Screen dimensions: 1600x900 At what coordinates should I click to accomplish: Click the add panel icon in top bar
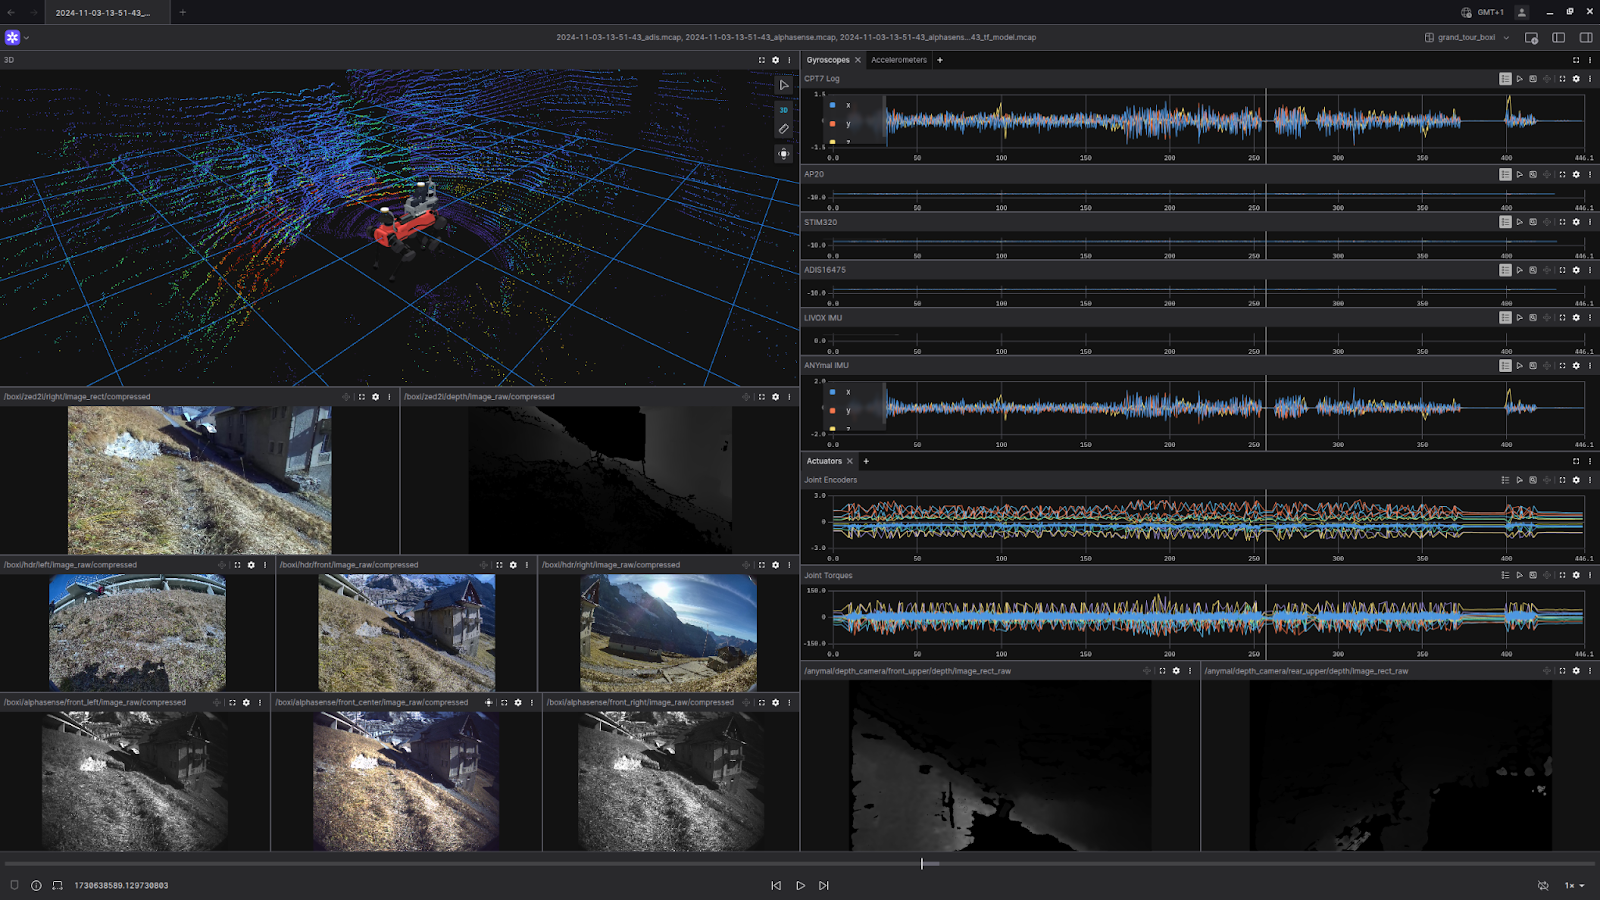pos(1531,38)
